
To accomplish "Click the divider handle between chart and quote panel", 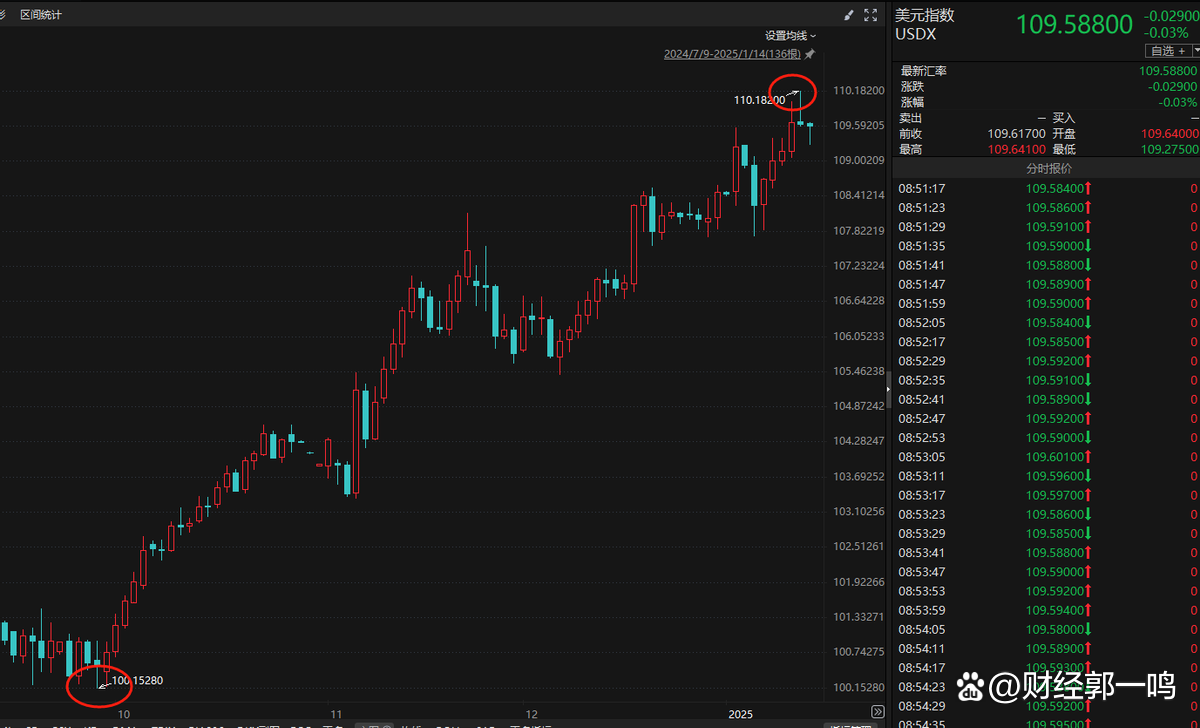I will pos(888,380).
